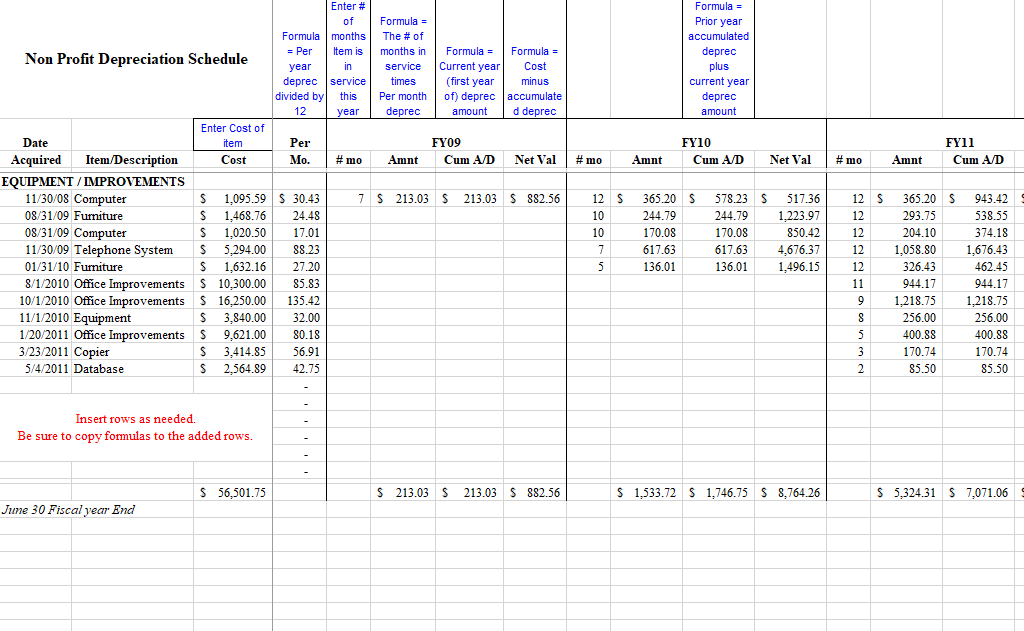Image resolution: width=1024 pixels, height=631 pixels.
Task: Click the per-month value 88.23
Action: (306, 250)
